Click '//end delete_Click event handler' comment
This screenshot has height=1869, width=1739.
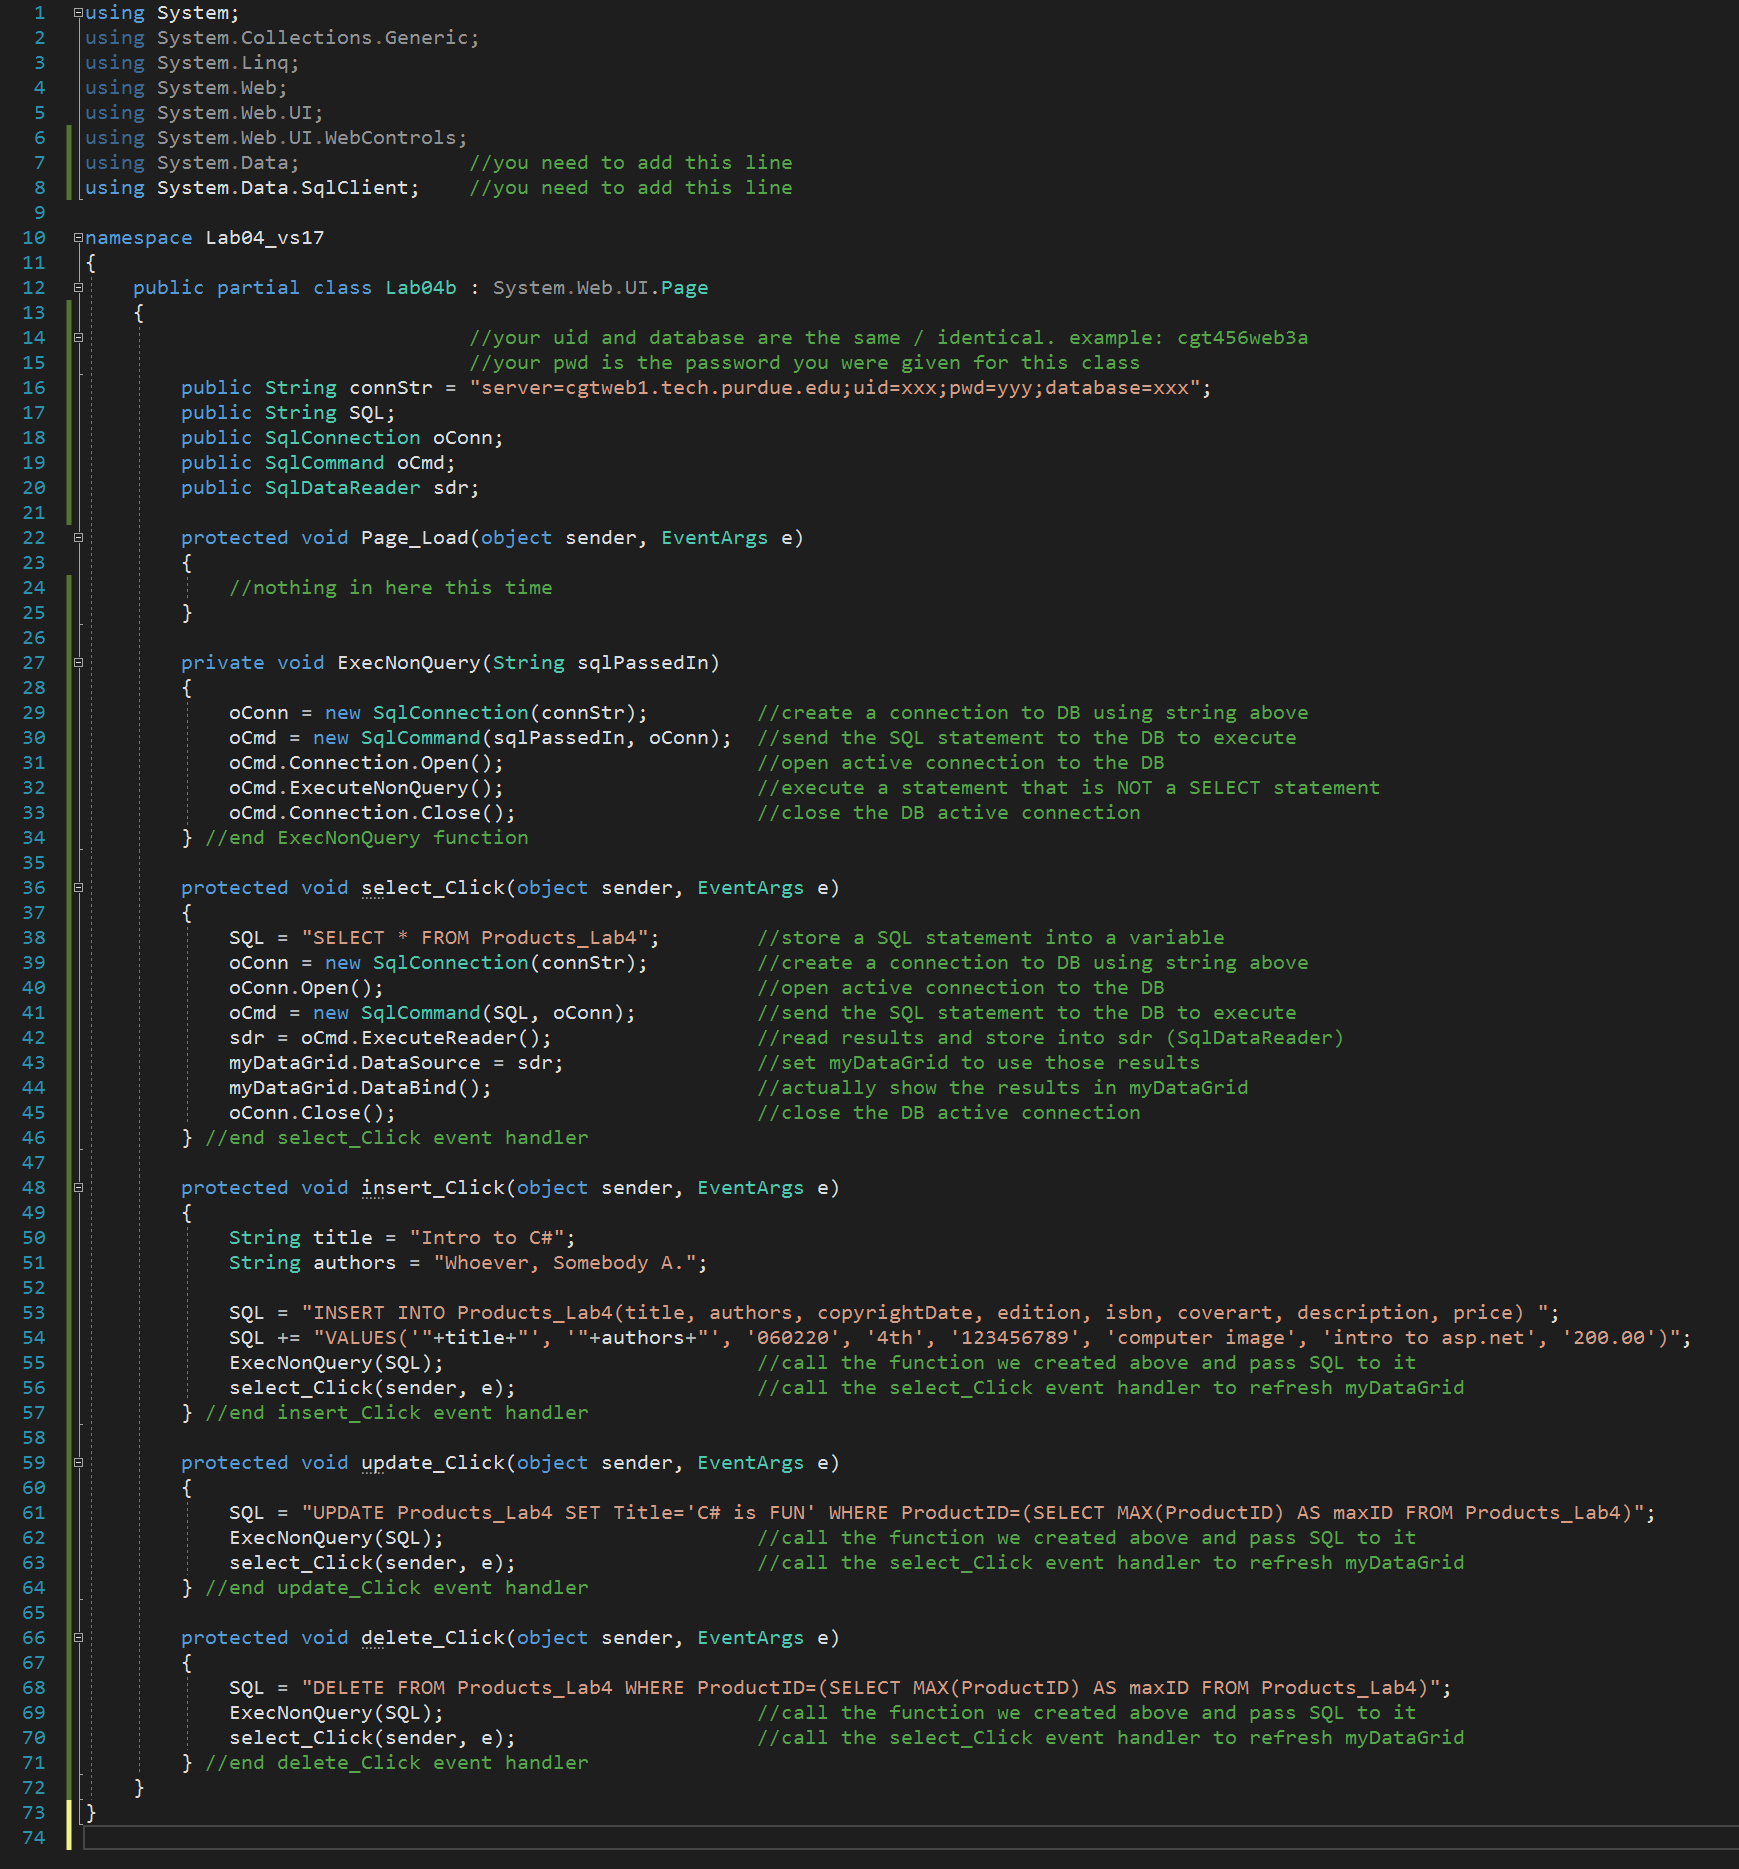click(x=397, y=1763)
